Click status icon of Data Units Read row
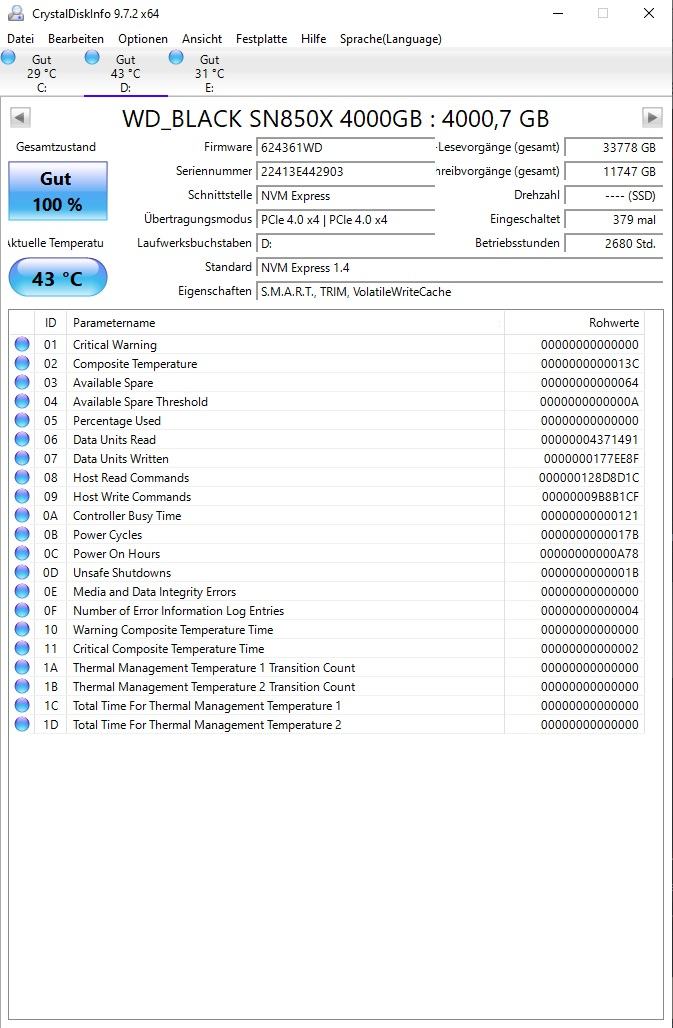 pyautogui.click(x=22, y=439)
